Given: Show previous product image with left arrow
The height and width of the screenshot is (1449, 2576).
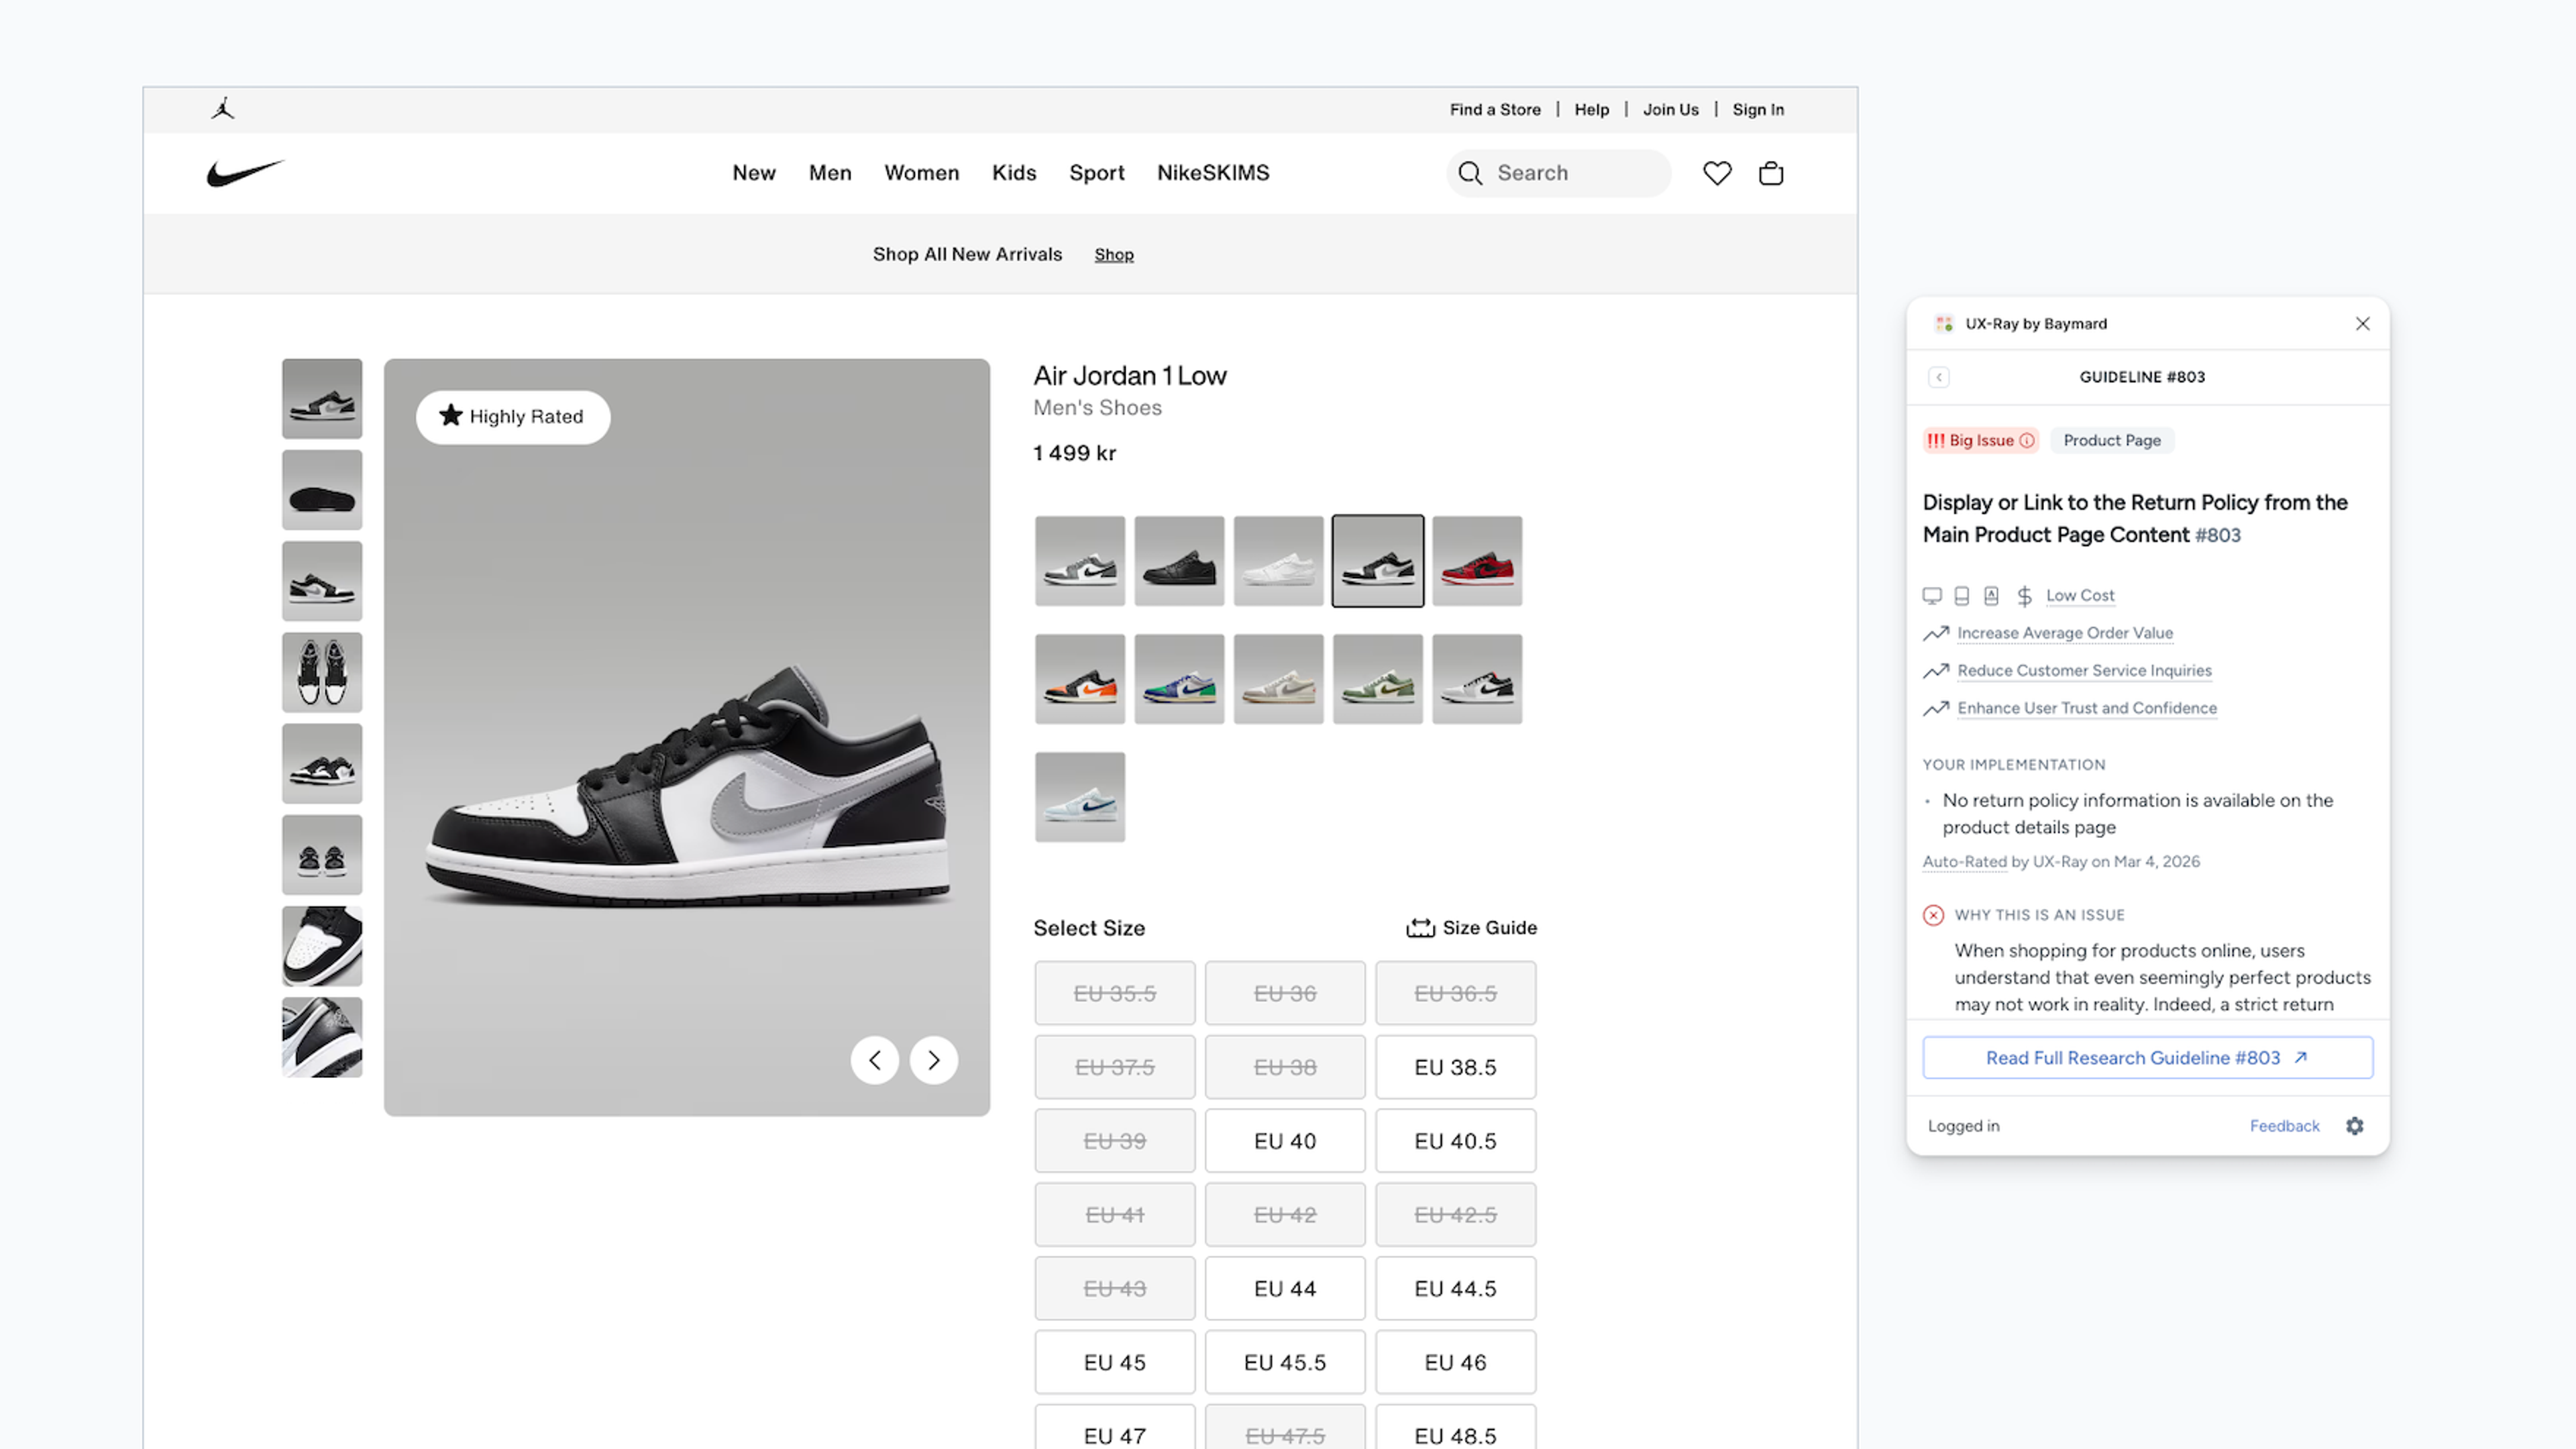Looking at the screenshot, I should pos(875,1060).
